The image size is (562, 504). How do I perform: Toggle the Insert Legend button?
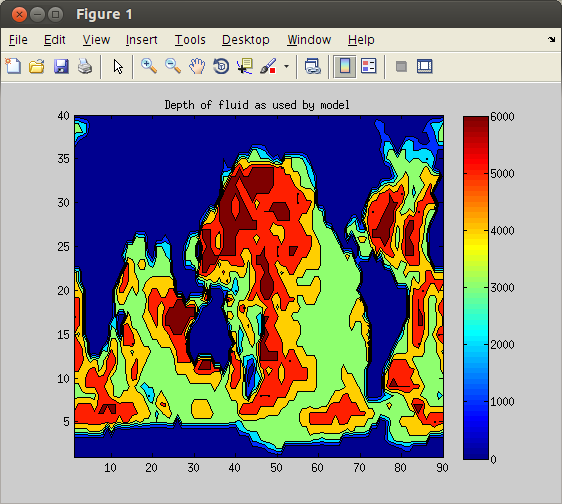(x=369, y=66)
